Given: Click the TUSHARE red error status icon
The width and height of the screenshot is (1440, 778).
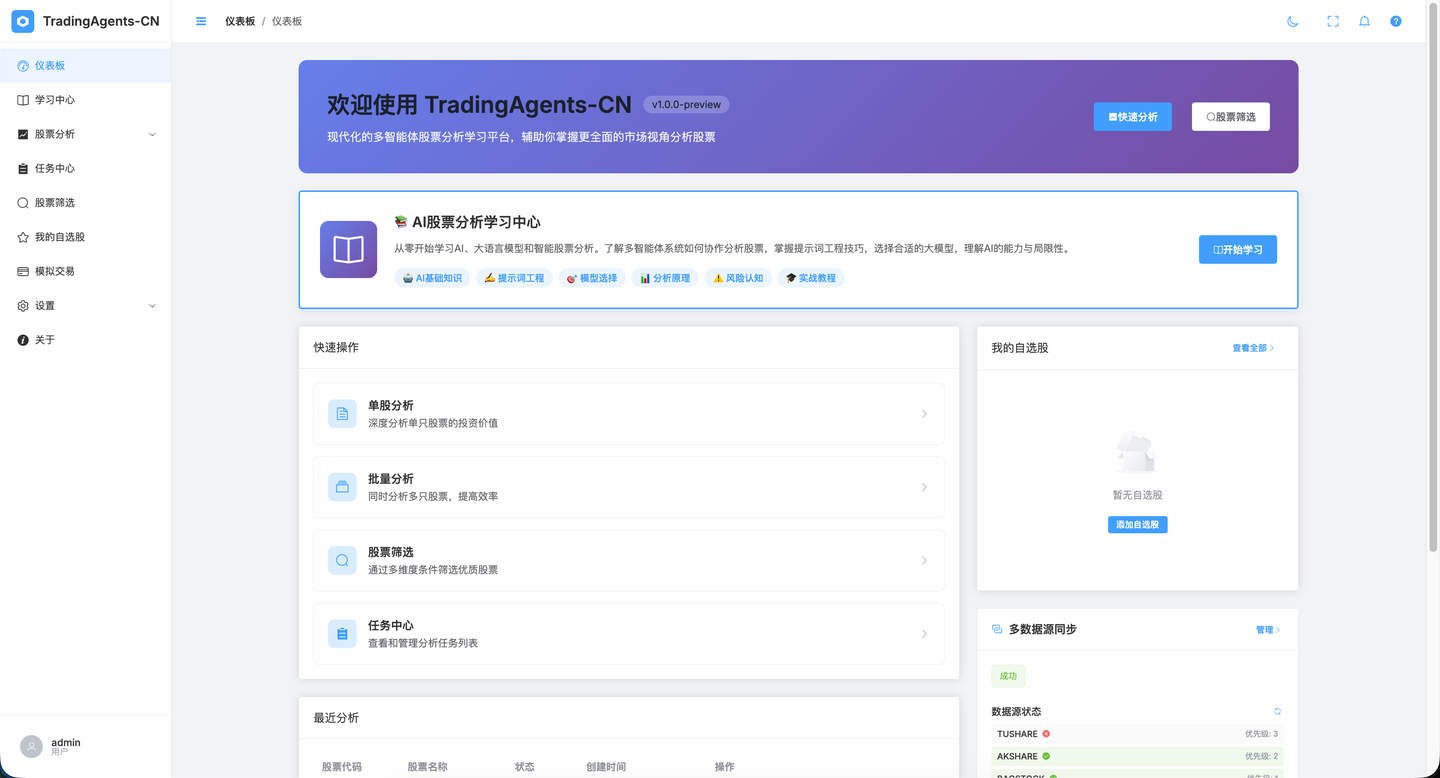Looking at the screenshot, I should pos(1046,734).
